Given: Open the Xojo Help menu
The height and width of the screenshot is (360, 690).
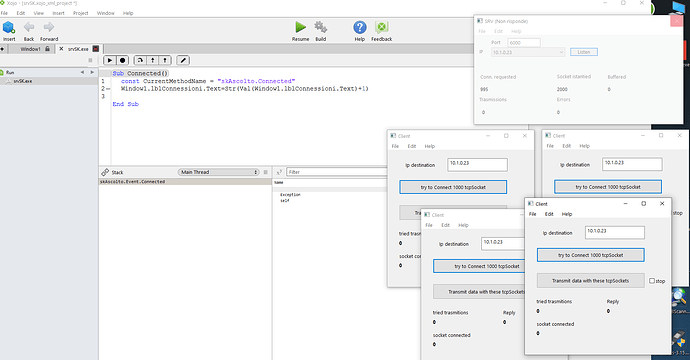Looking at the screenshot, I should (x=128, y=13).
